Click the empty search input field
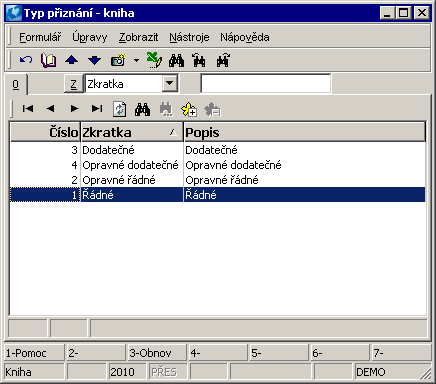Screen dimensions: 436x384 266,83
